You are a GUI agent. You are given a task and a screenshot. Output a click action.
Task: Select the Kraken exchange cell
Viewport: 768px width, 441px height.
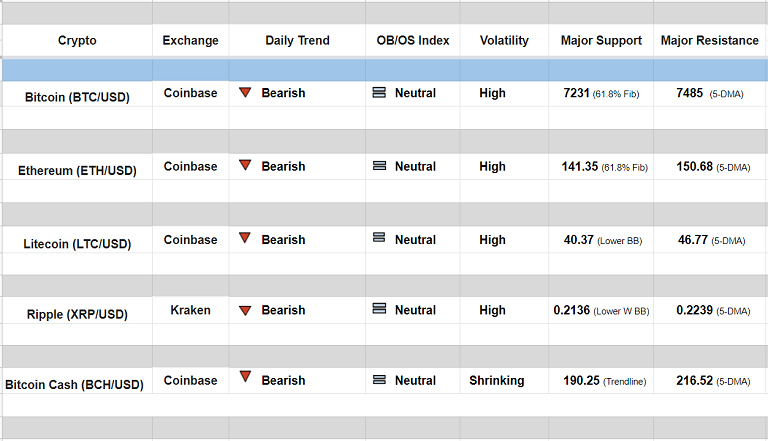[190, 310]
